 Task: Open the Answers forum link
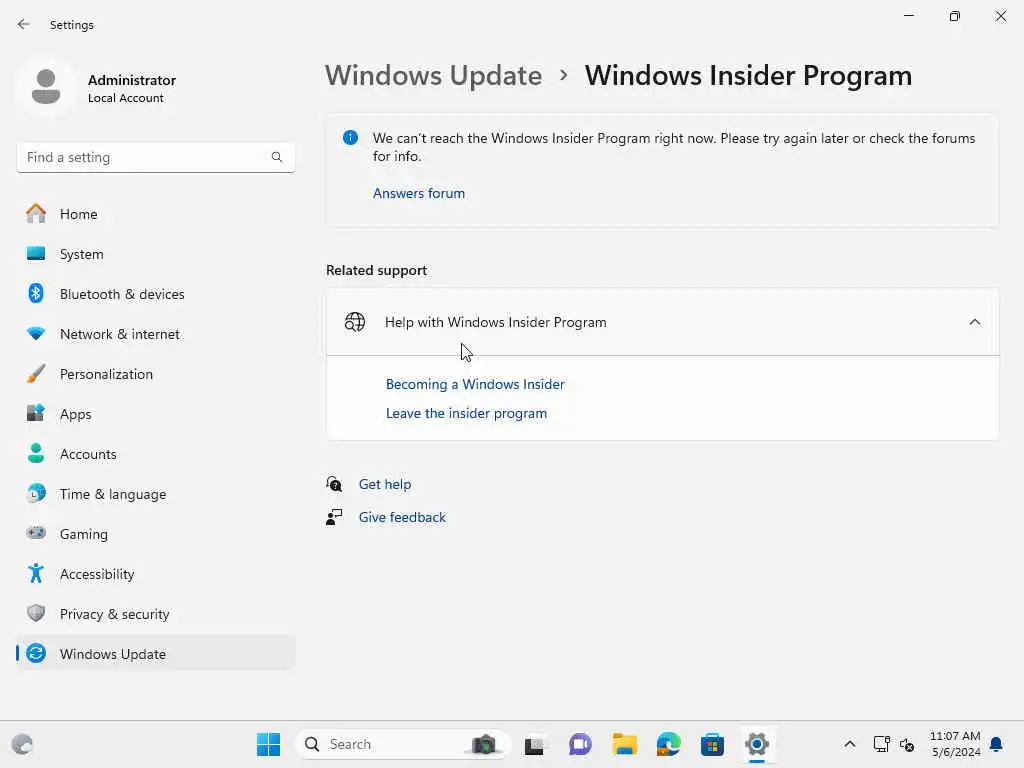tap(419, 193)
